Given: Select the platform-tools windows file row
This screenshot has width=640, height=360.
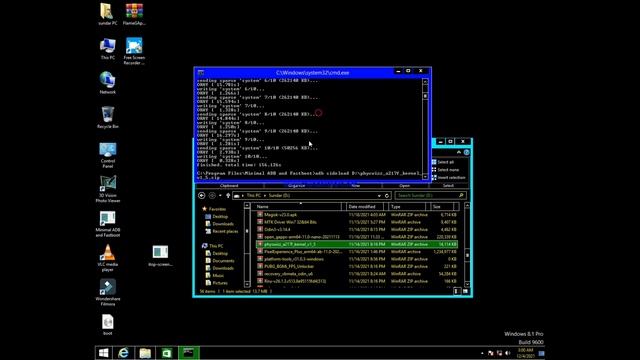Looking at the screenshot, I should (357, 259).
